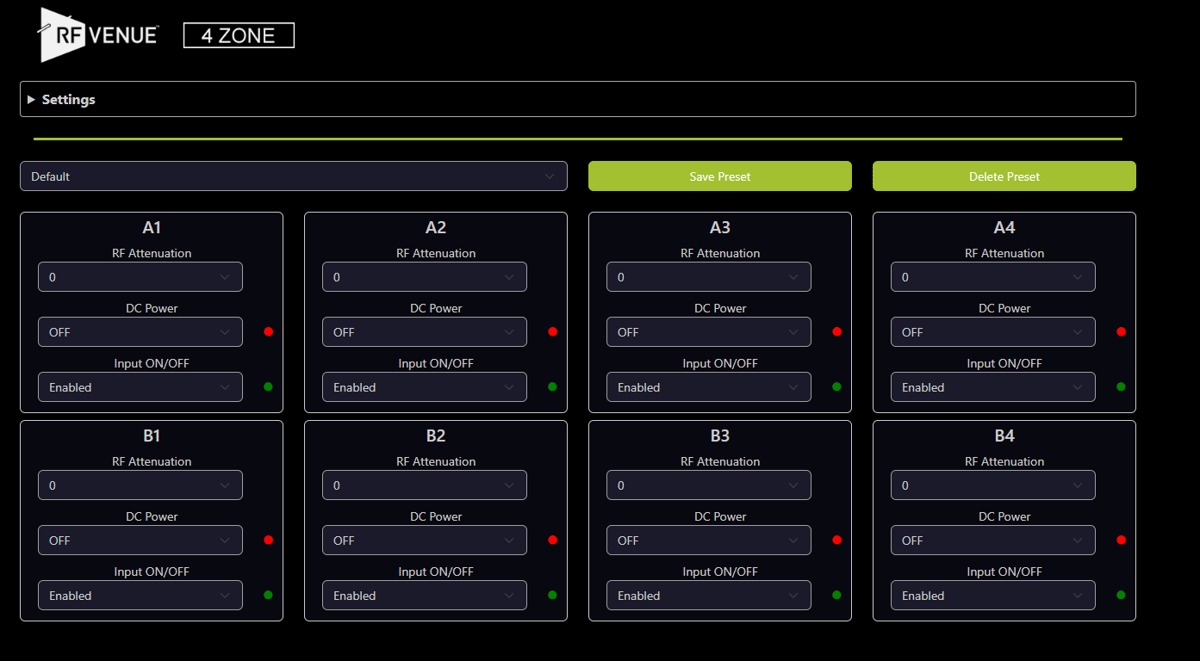This screenshot has height=661, width=1200.
Task: Open the Default preset dropdown
Action: [294, 176]
